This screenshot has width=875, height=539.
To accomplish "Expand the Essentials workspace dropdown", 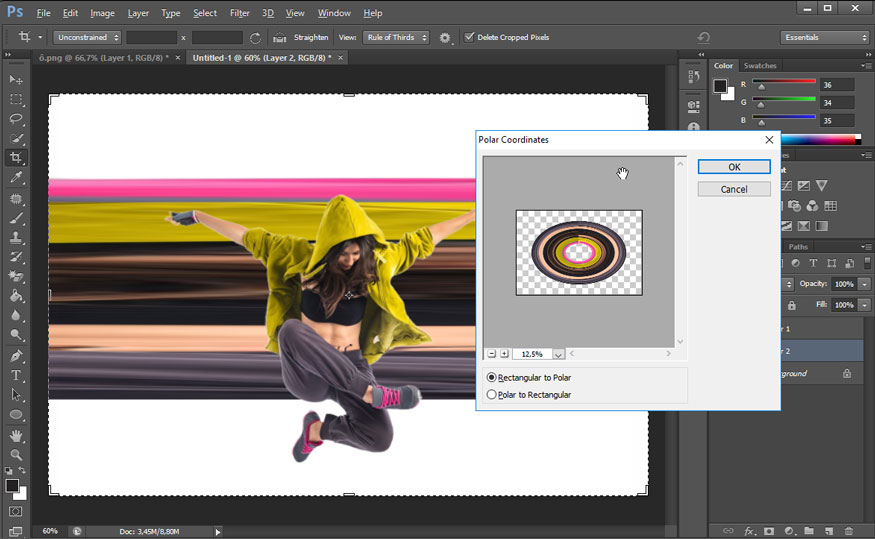I will tap(824, 38).
